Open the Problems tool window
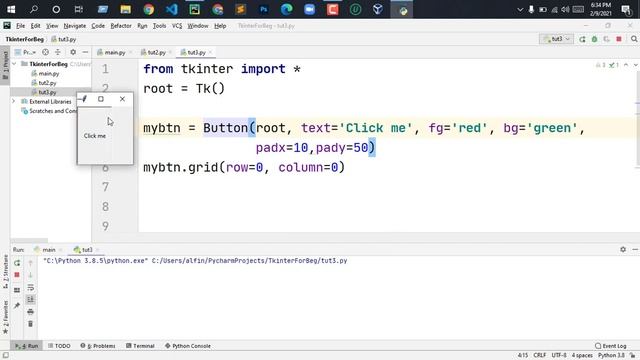Screen dimensions: 640x360 [x=98, y=346]
